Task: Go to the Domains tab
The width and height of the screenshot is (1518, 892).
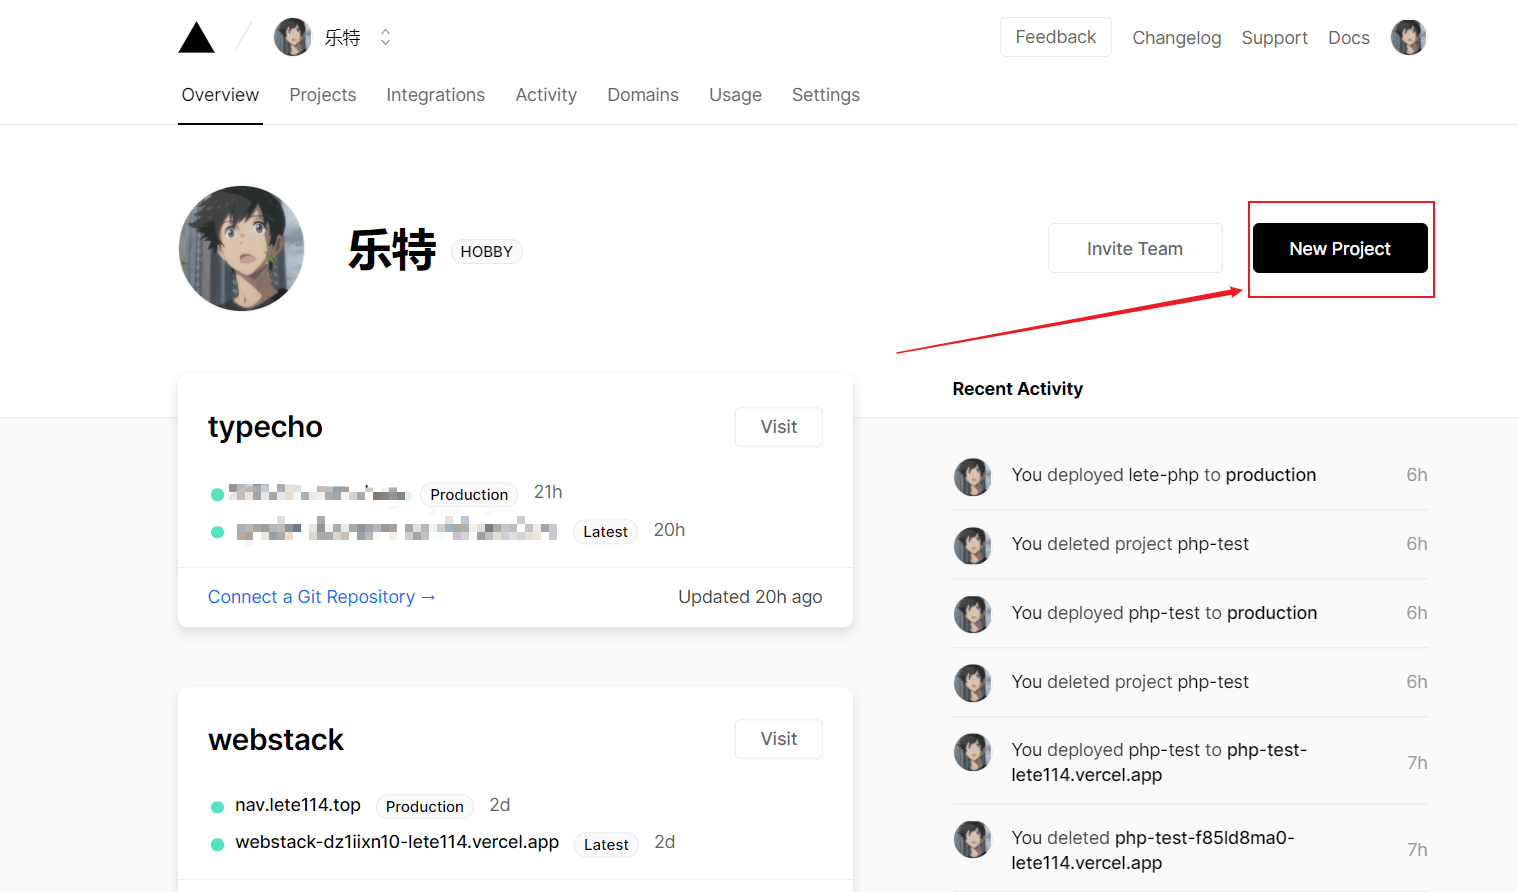Action: tap(642, 95)
